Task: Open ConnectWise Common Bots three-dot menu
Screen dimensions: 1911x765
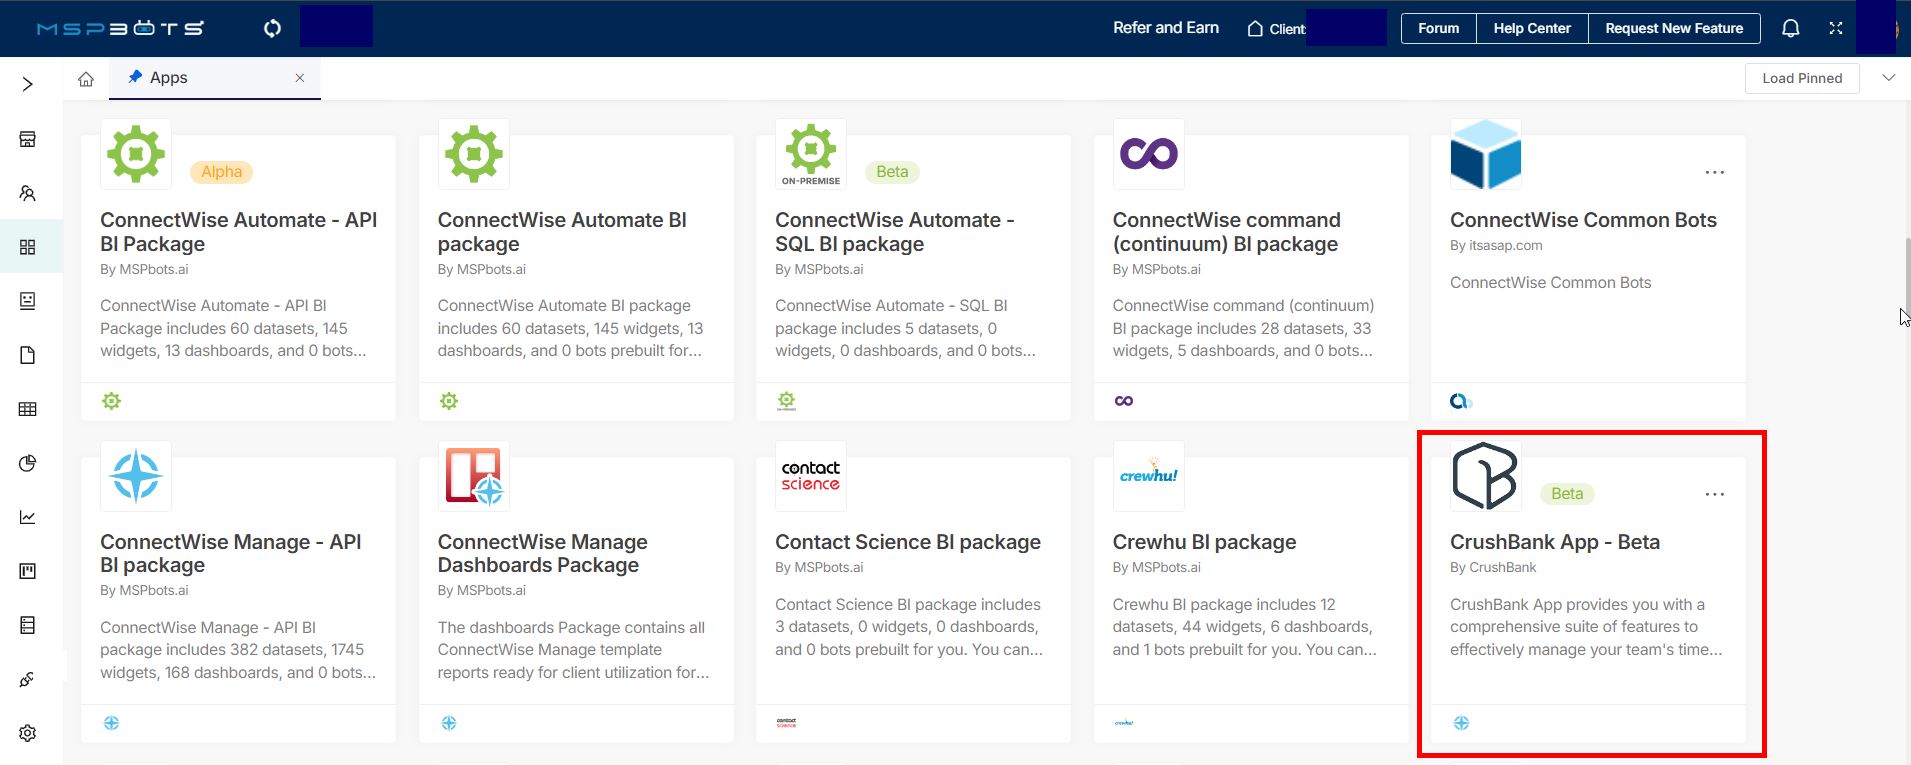Action: click(x=1714, y=172)
